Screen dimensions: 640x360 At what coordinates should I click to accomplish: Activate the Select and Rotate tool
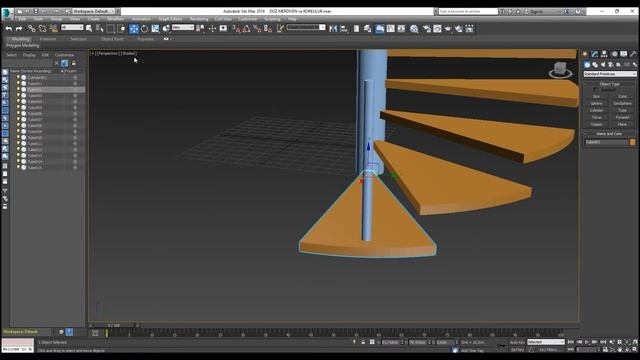(144, 29)
